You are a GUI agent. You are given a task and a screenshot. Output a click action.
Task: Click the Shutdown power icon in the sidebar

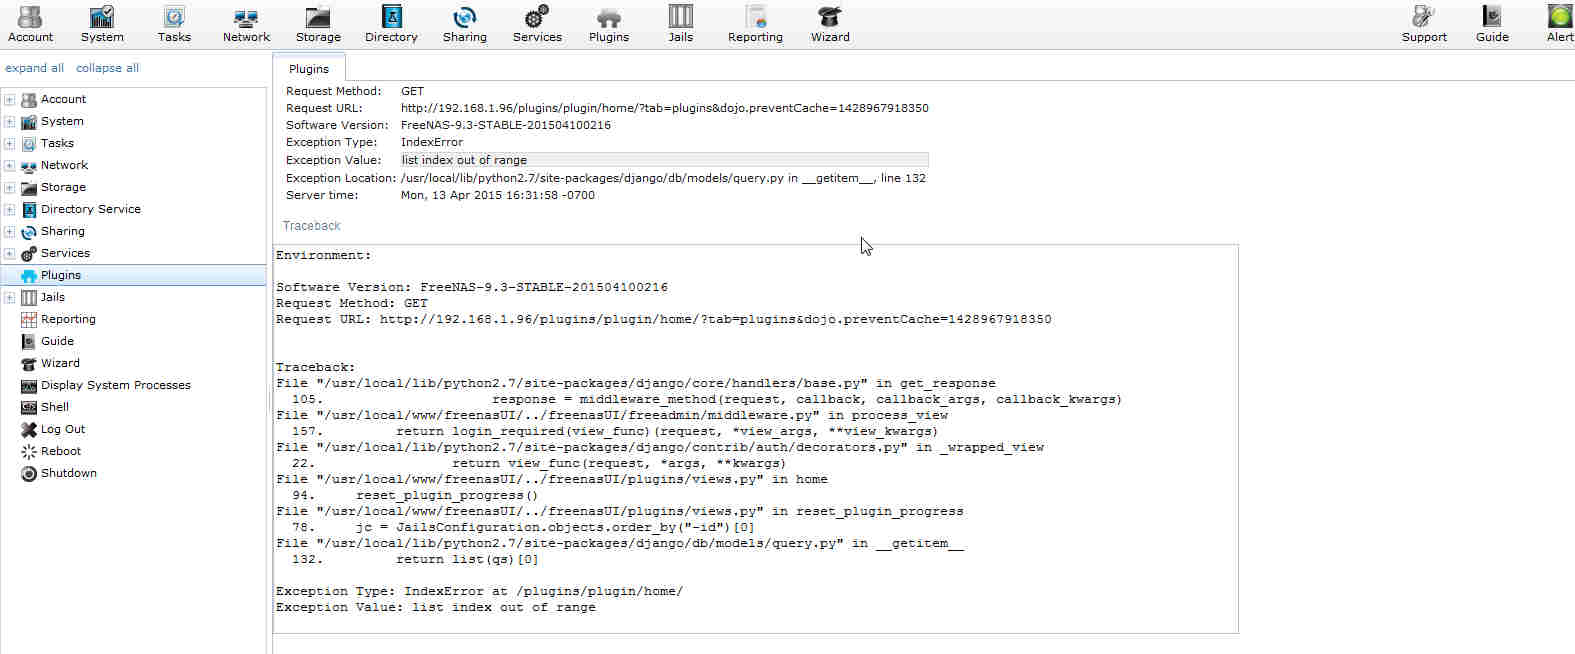[x=29, y=474]
